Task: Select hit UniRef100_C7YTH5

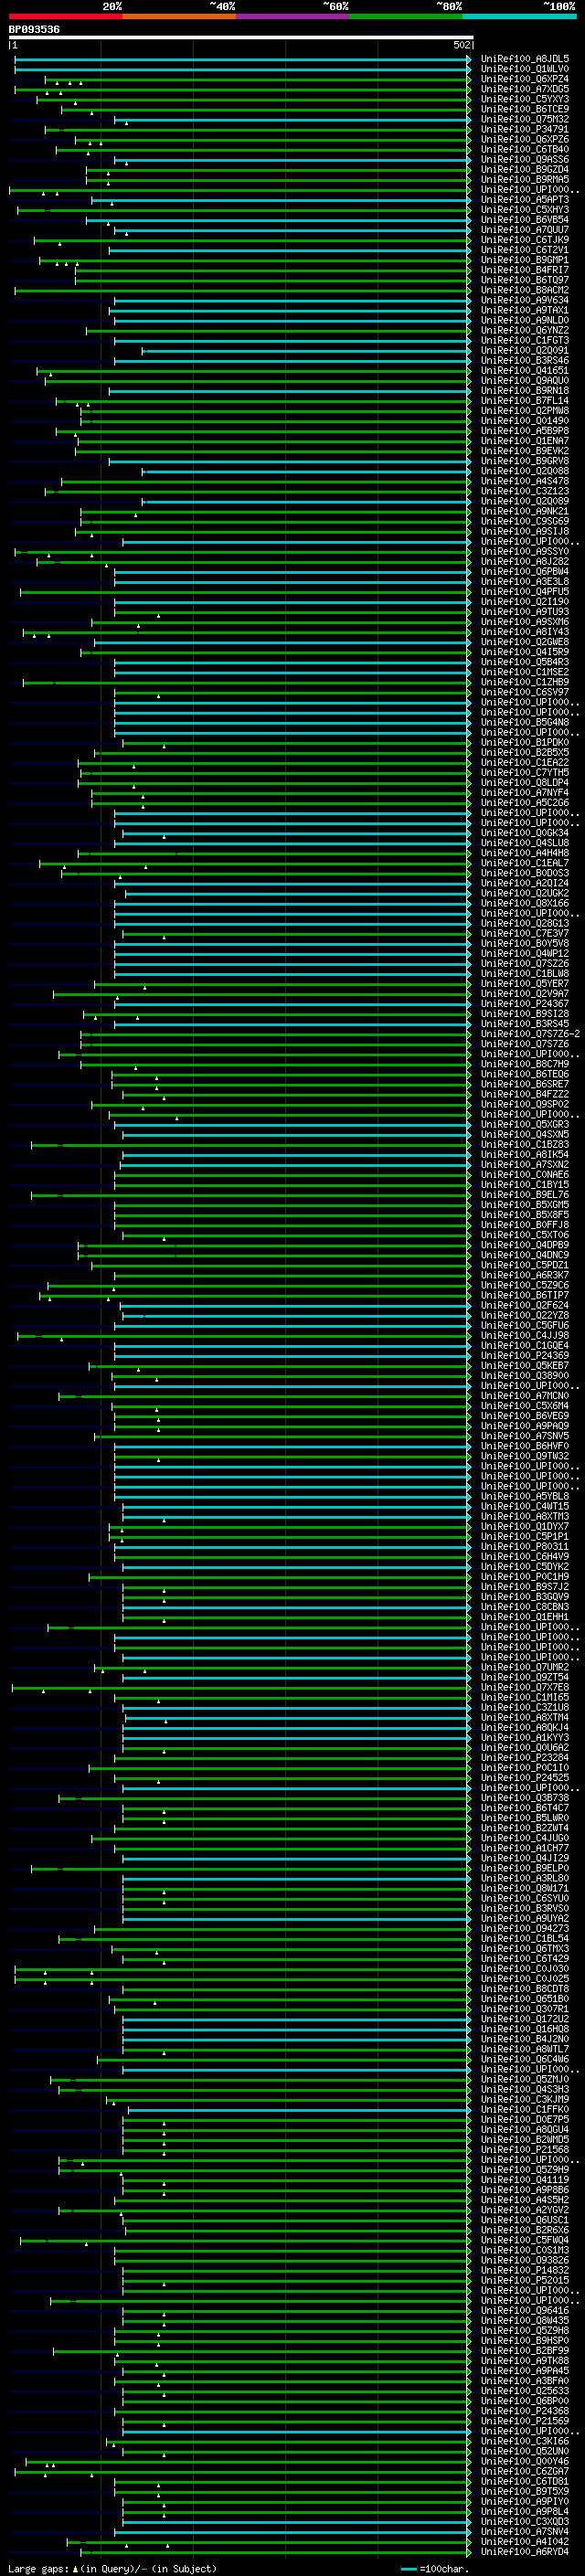Action: click(525, 772)
